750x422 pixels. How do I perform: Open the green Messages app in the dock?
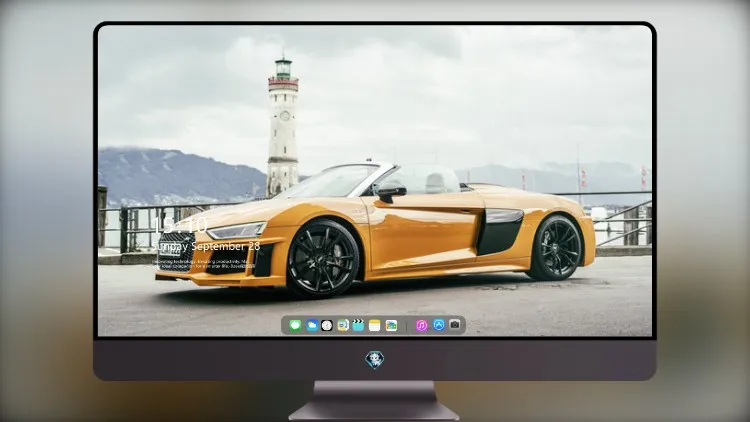point(295,325)
